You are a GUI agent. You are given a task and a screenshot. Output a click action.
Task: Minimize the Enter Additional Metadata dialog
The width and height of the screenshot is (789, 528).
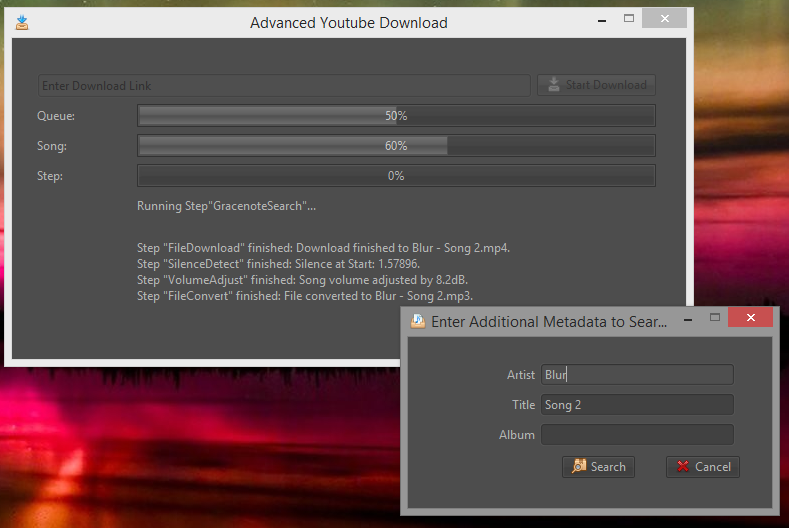pyautogui.click(x=688, y=319)
